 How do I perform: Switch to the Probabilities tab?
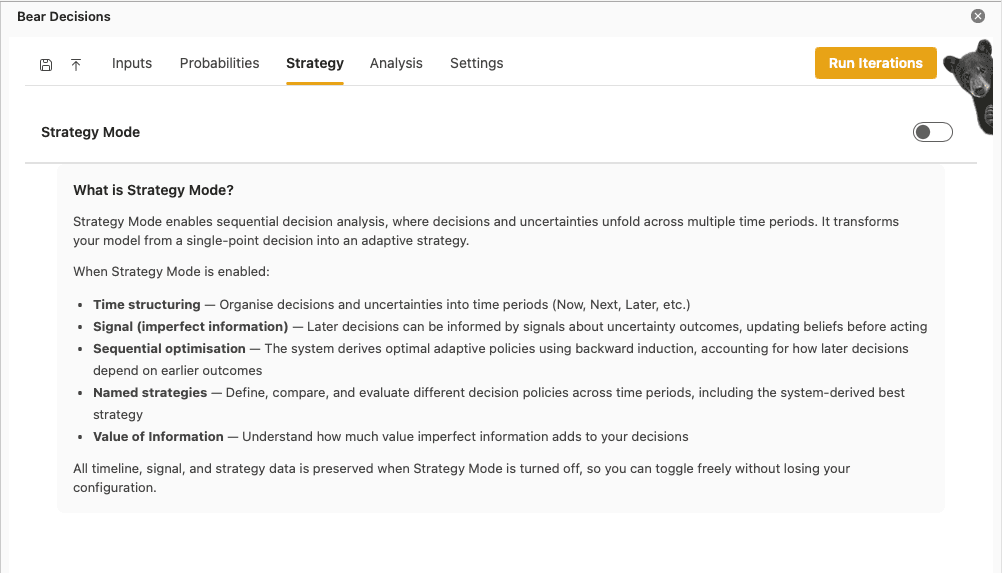tap(219, 63)
